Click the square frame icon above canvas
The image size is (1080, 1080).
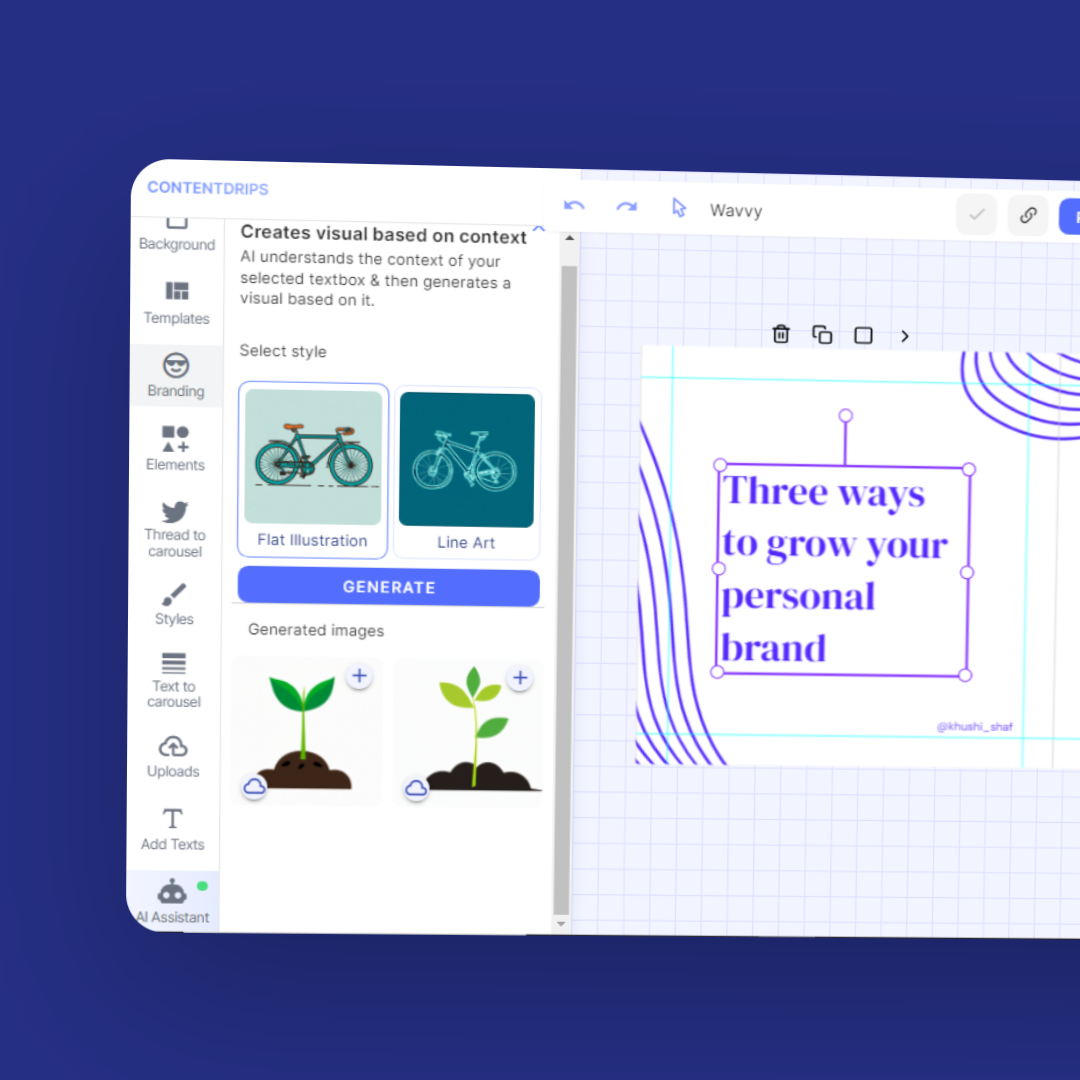click(x=863, y=336)
